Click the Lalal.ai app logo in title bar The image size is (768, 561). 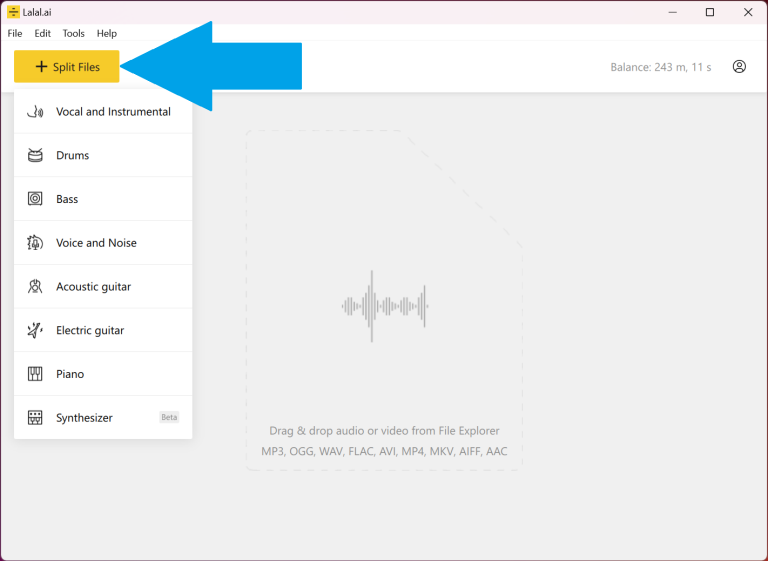coord(13,12)
